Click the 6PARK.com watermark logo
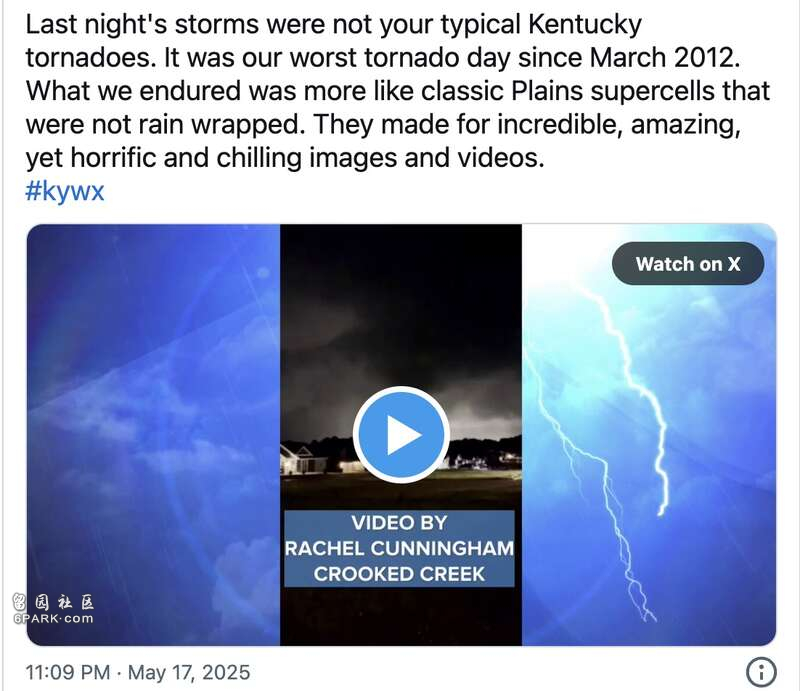 54,619
